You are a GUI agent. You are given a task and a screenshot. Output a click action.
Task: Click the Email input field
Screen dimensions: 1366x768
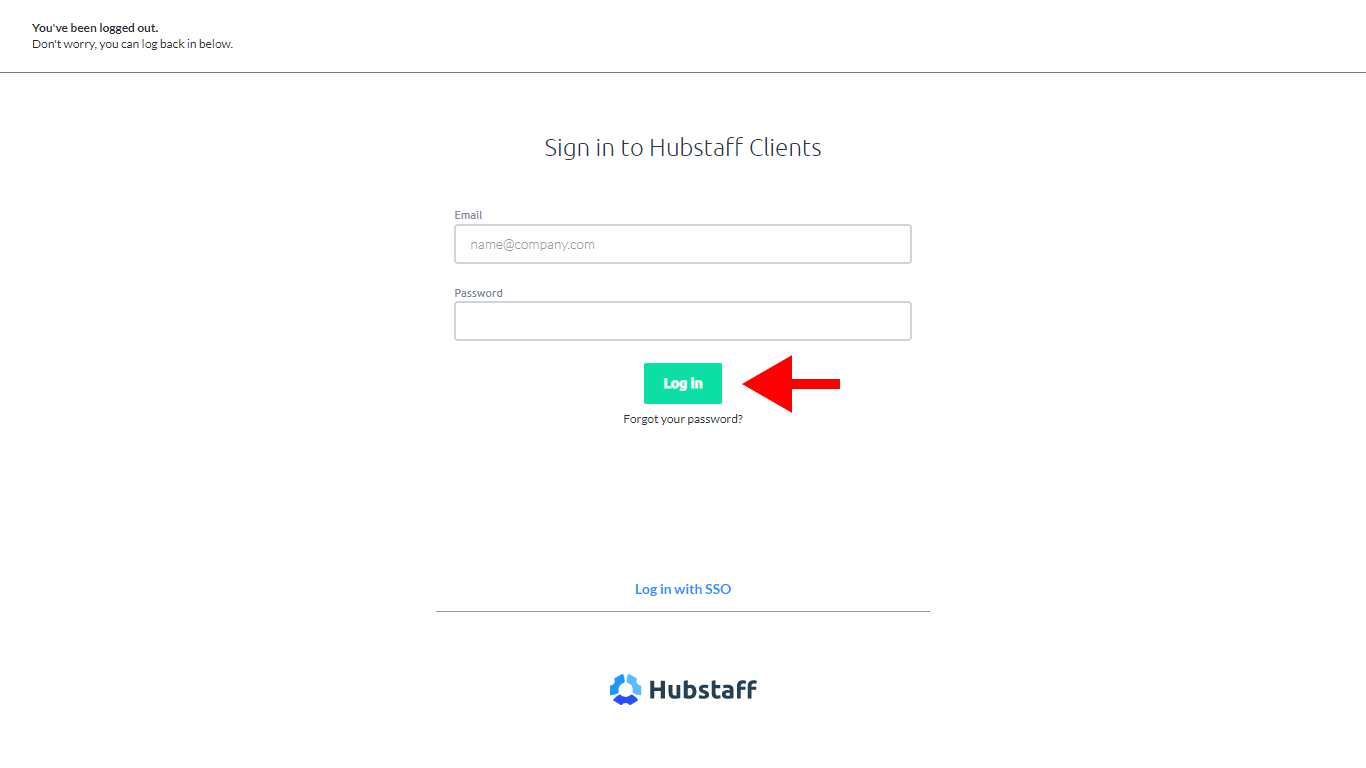(683, 244)
